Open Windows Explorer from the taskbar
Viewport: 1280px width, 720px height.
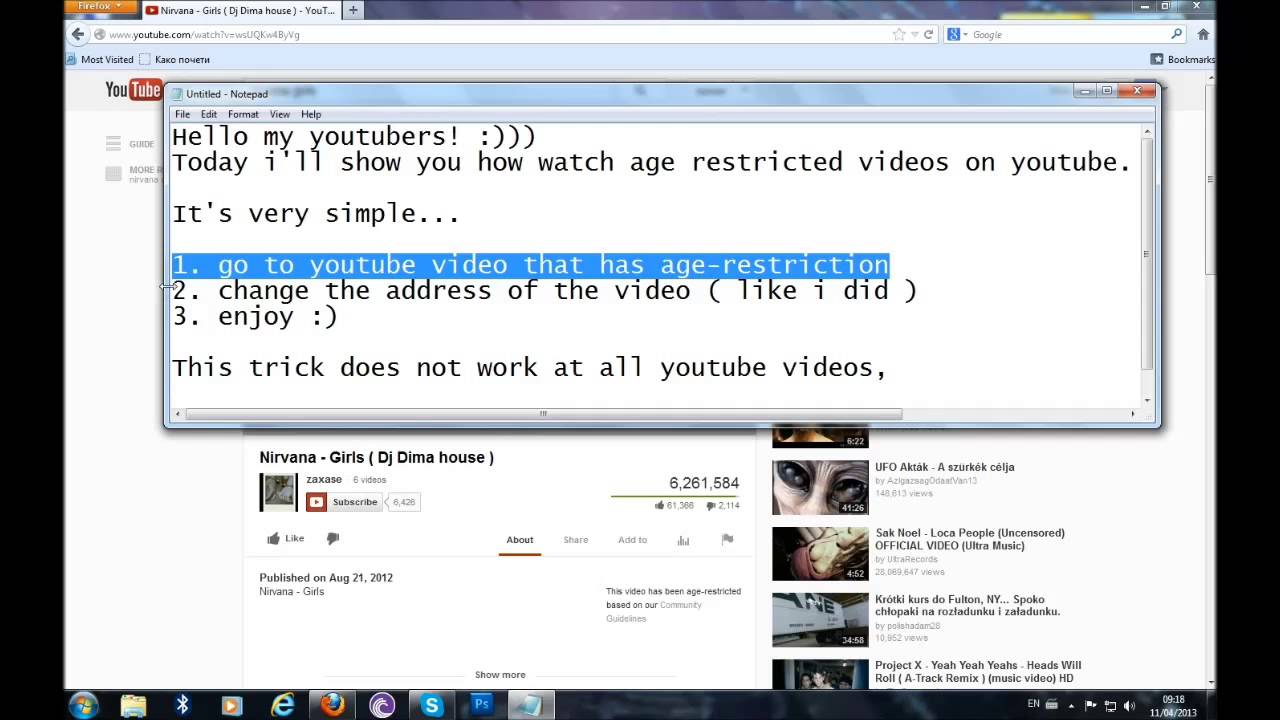[133, 706]
